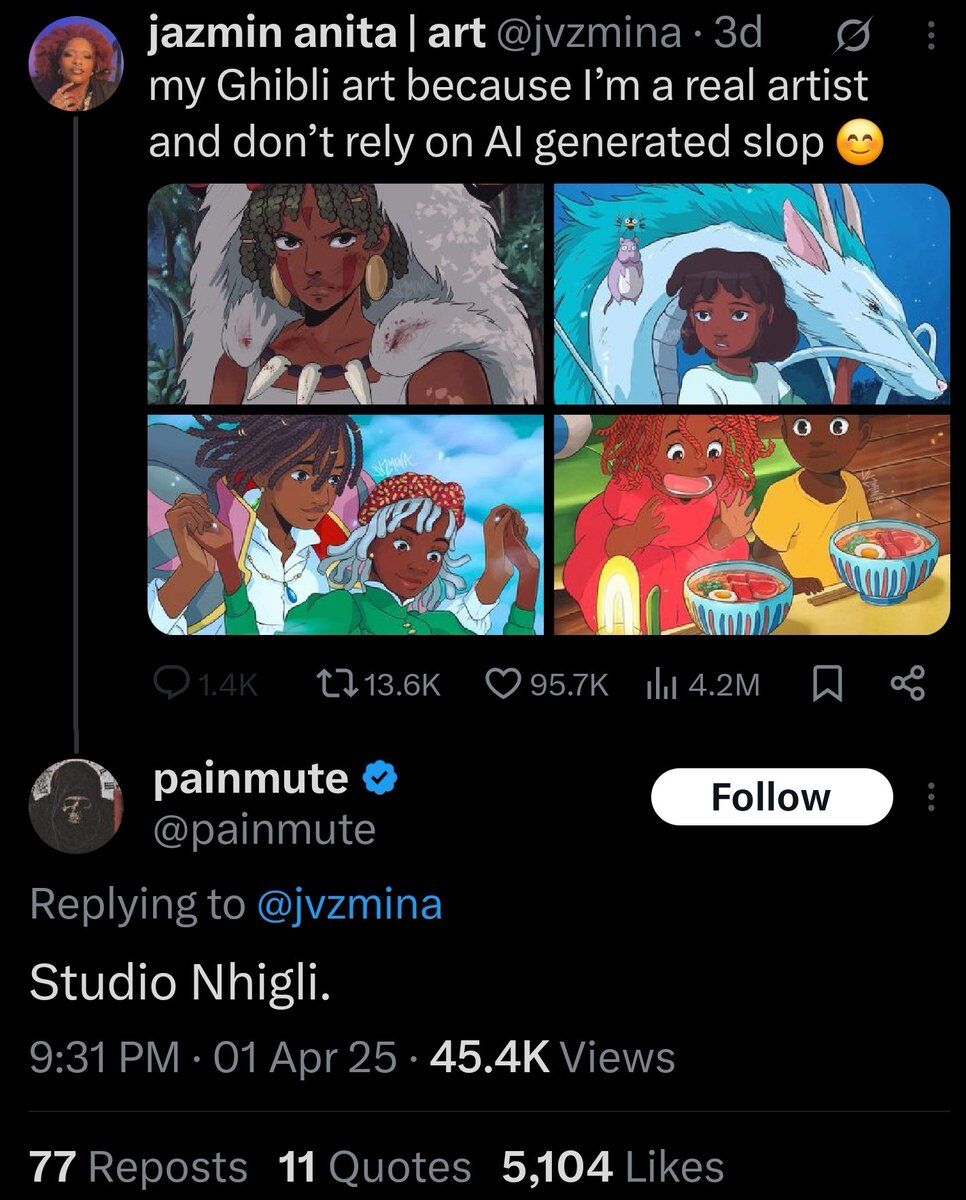Screen dimensions: 966x1200
Task: Open the 5,104 Likes list
Action: click(x=612, y=1166)
